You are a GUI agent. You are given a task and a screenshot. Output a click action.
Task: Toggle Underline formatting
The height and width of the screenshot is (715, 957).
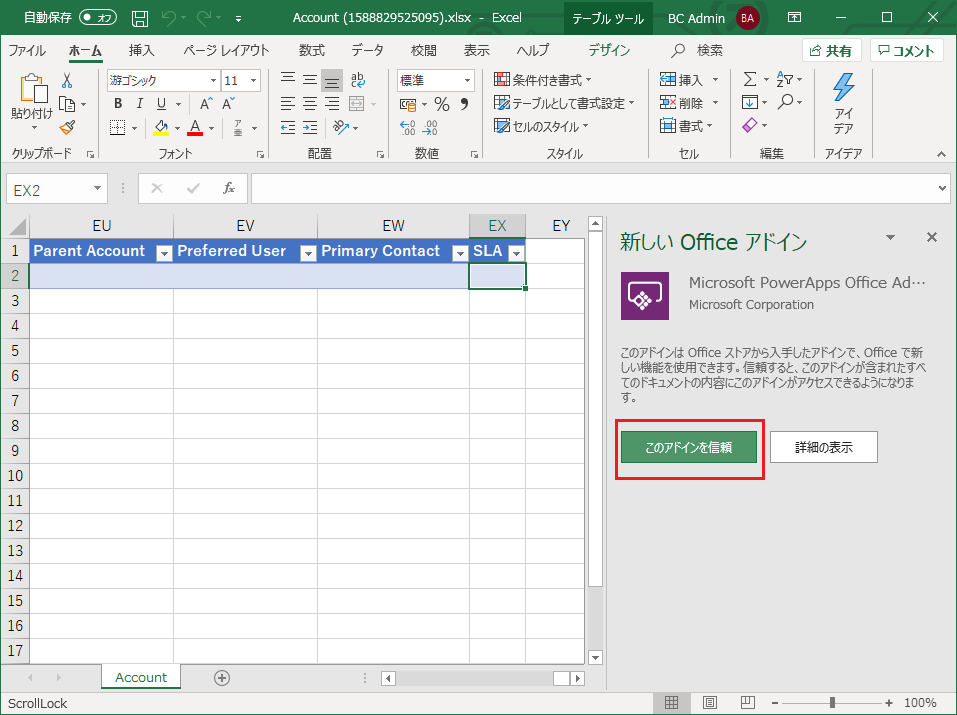(161, 104)
